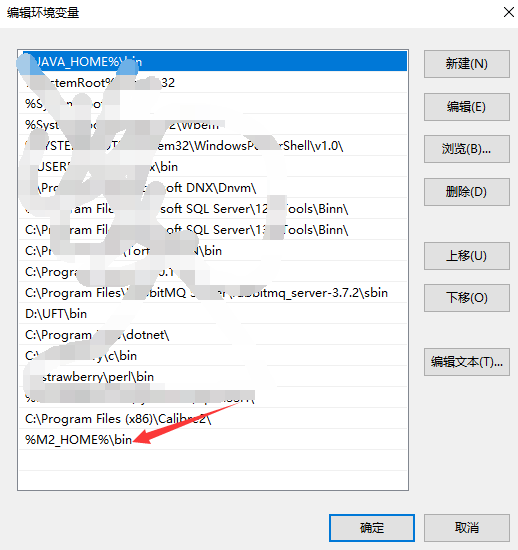The height and width of the screenshot is (550, 518).
Task: Move entry up with 上移(U)
Action: (466, 256)
